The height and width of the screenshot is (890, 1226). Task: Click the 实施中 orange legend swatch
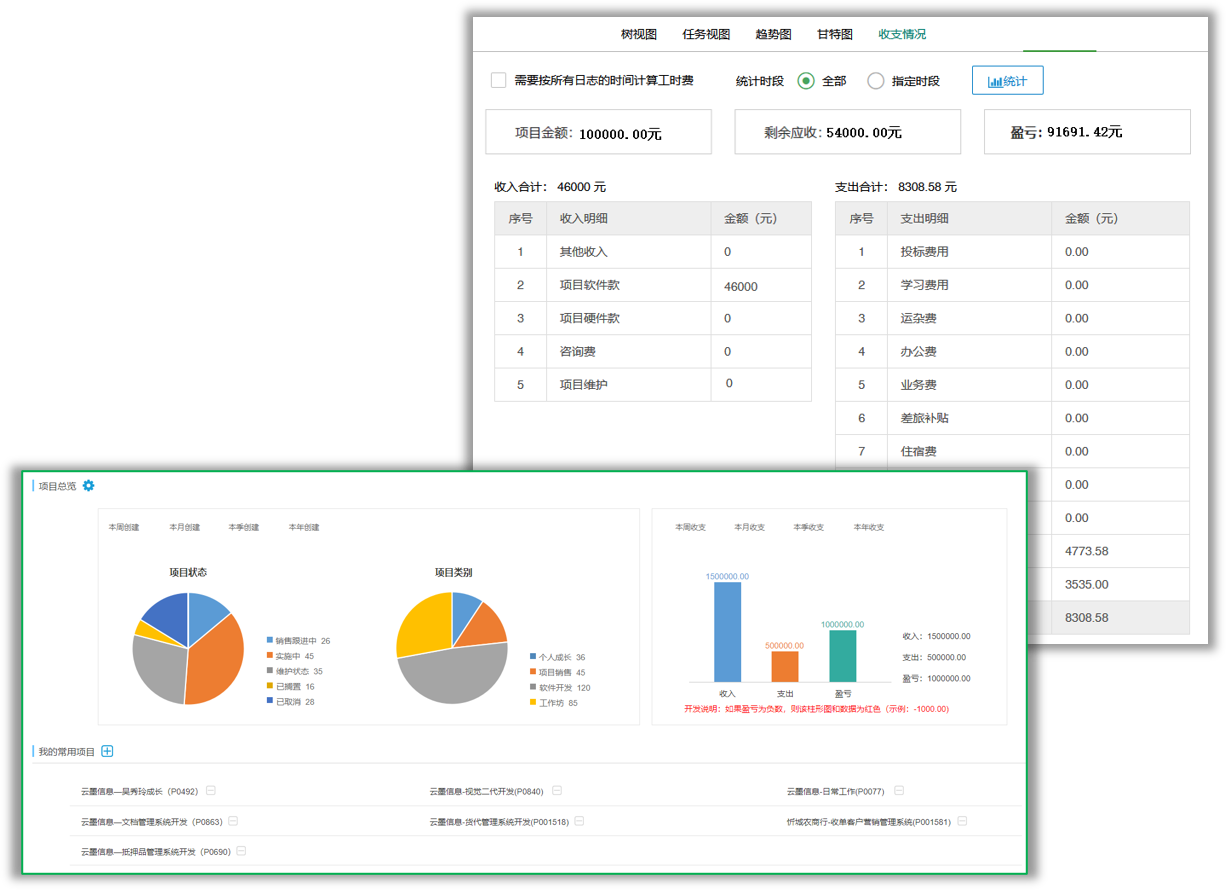270,656
